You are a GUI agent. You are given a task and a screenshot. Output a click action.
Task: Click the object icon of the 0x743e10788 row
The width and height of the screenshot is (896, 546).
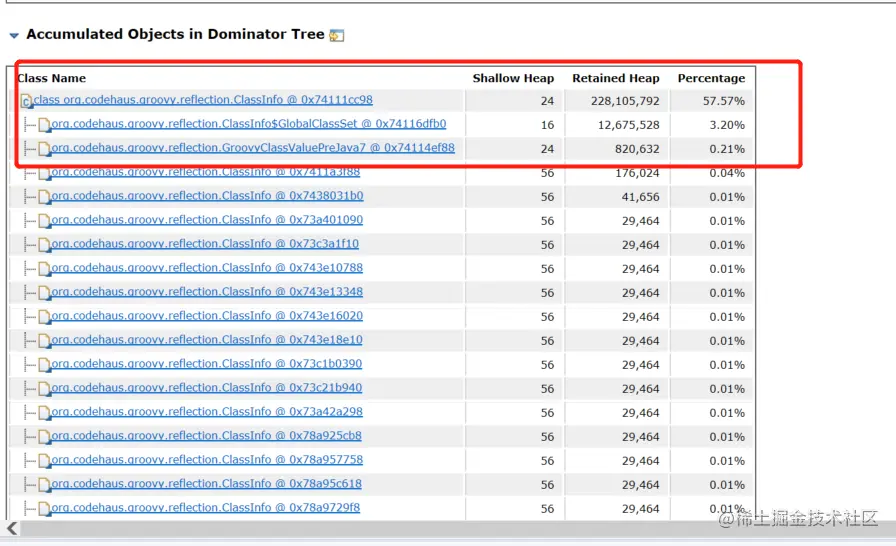(x=45, y=270)
